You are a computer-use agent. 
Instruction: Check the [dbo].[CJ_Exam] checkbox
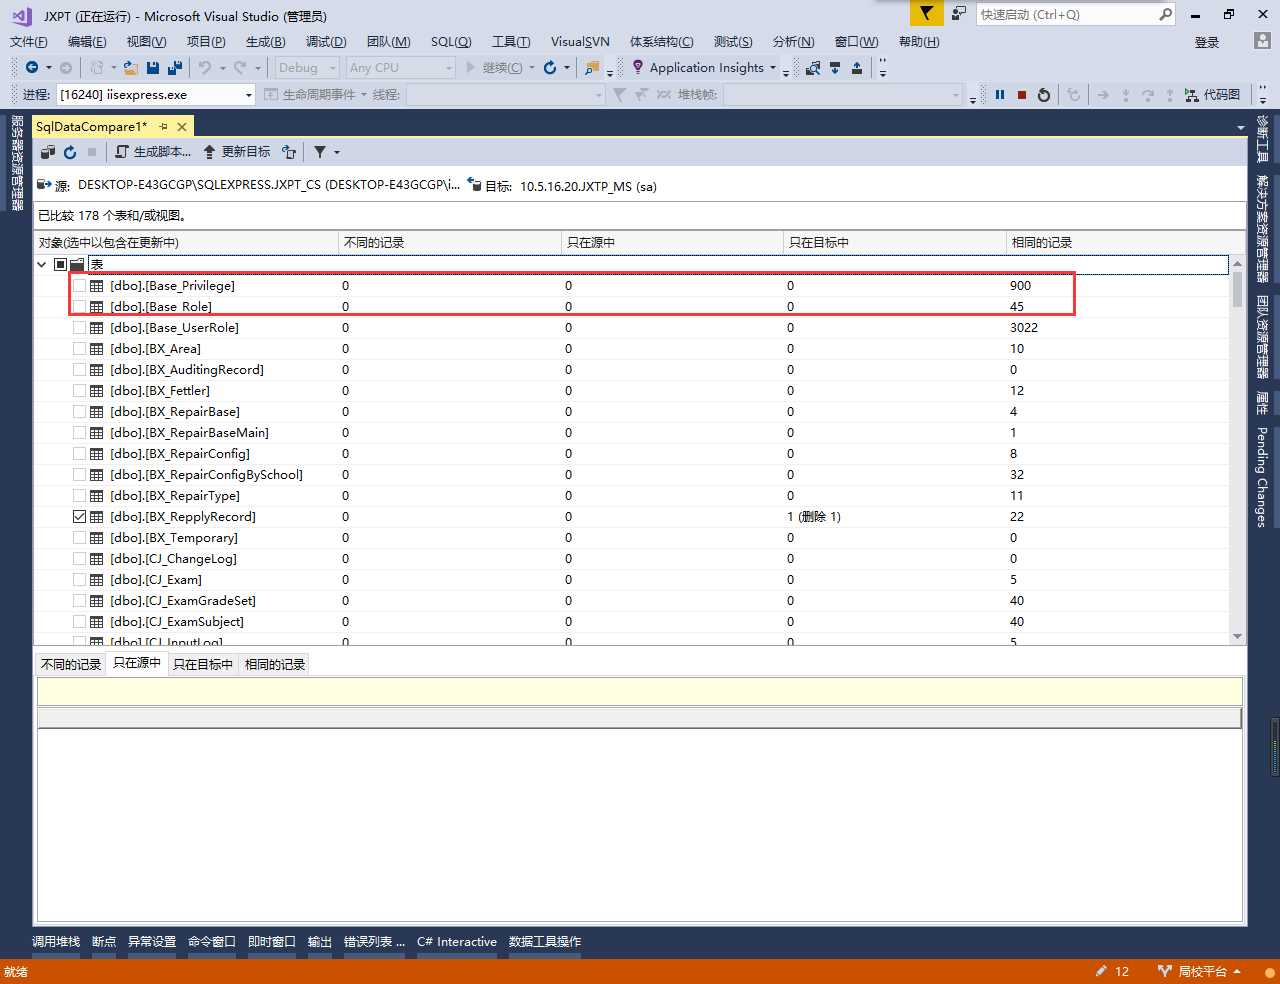click(x=79, y=580)
